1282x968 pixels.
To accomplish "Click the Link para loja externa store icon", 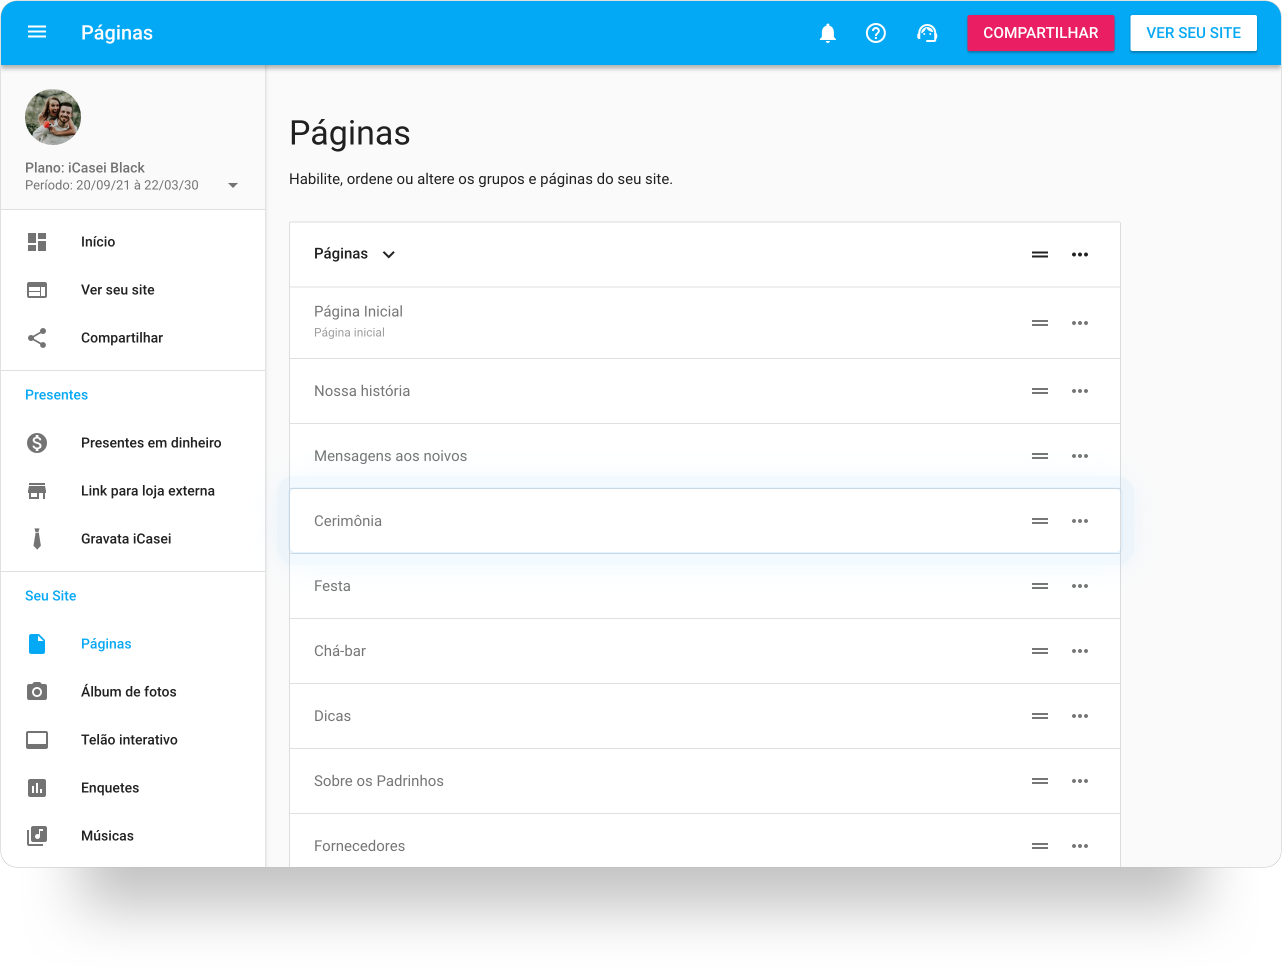I will click(37, 491).
